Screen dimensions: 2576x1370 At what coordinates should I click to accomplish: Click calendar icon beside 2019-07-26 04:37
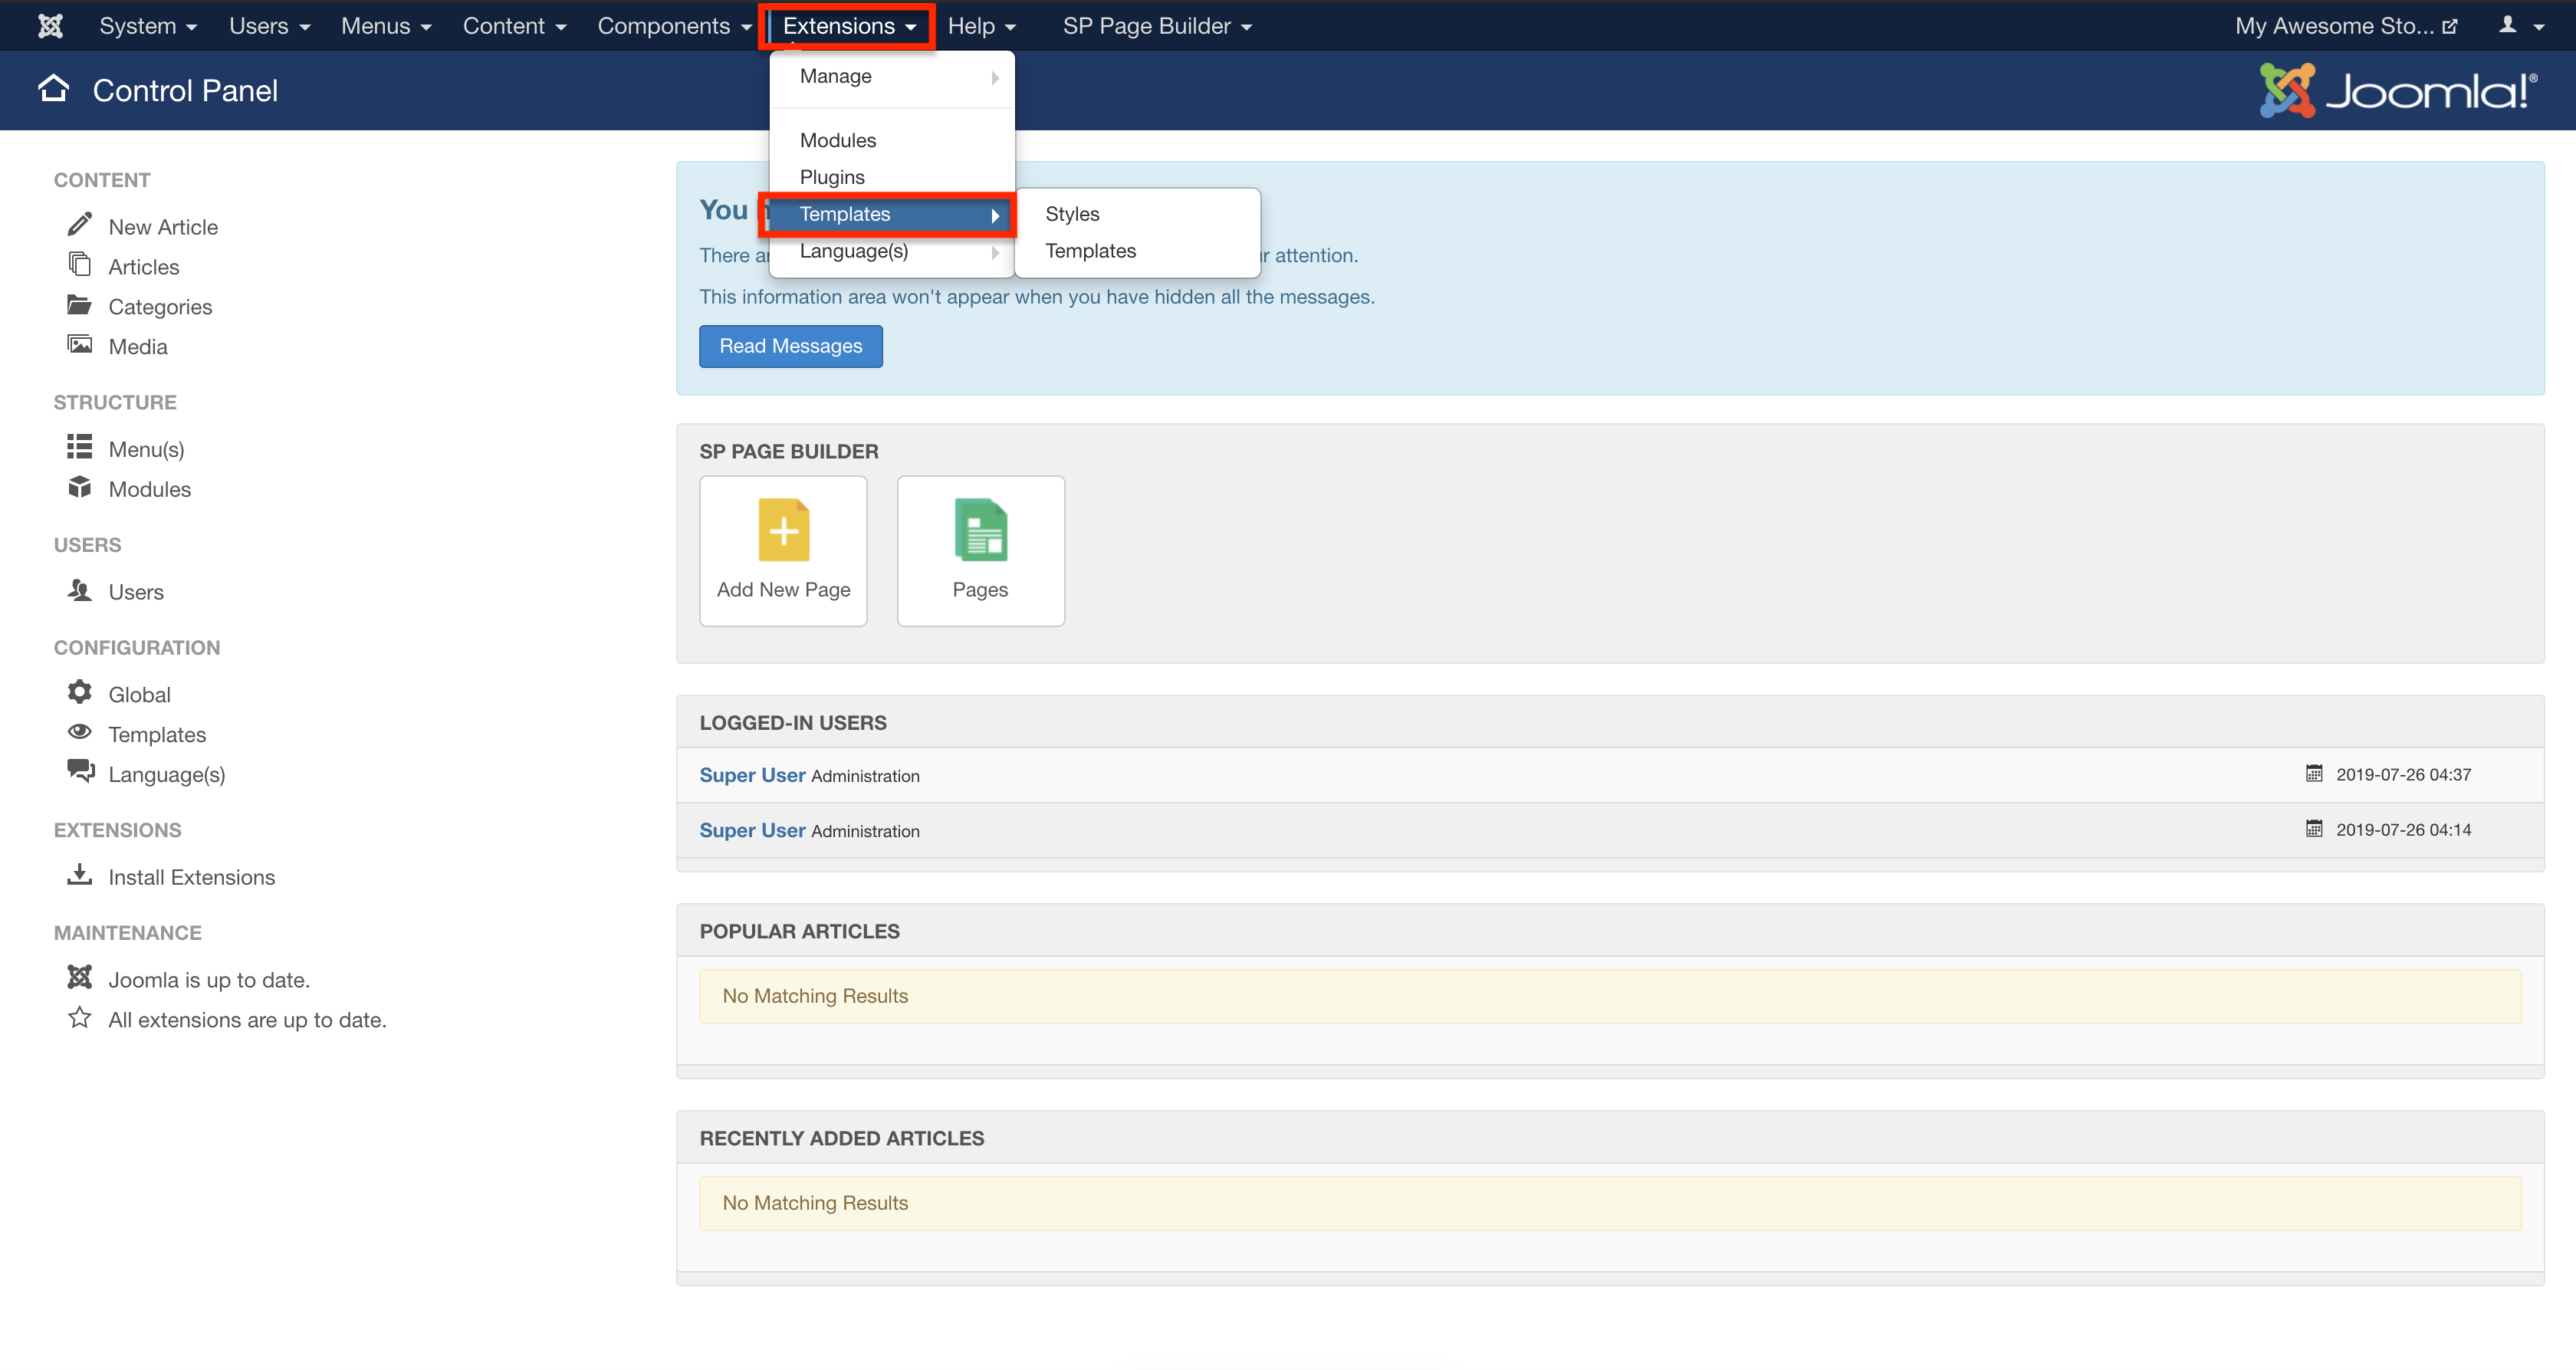click(2314, 773)
